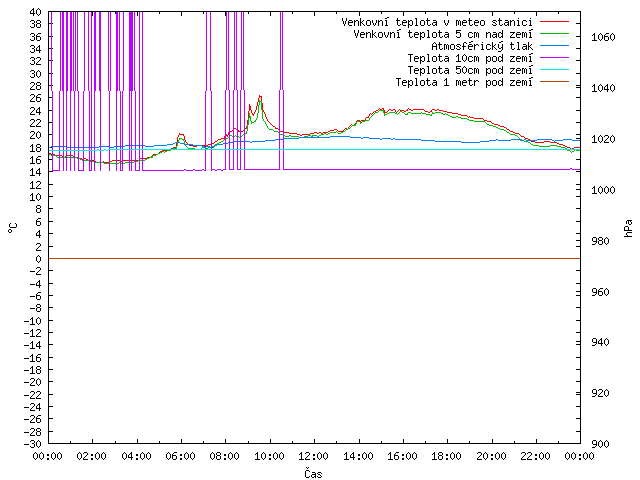The height and width of the screenshot is (480, 640).
Task: Click the pressure value '940'
Action: (600, 342)
